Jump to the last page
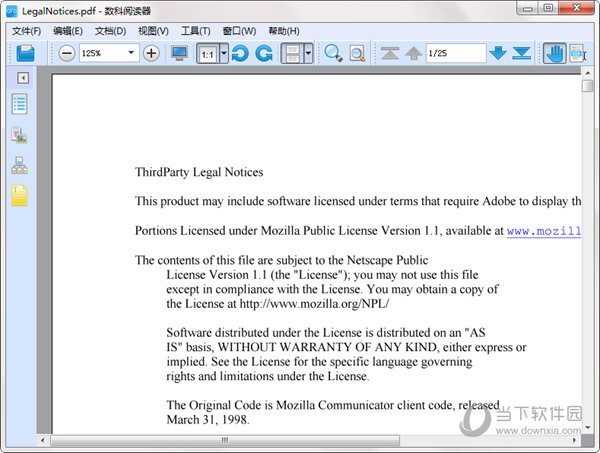Image resolution: width=600 pixels, height=453 pixels. (x=522, y=53)
